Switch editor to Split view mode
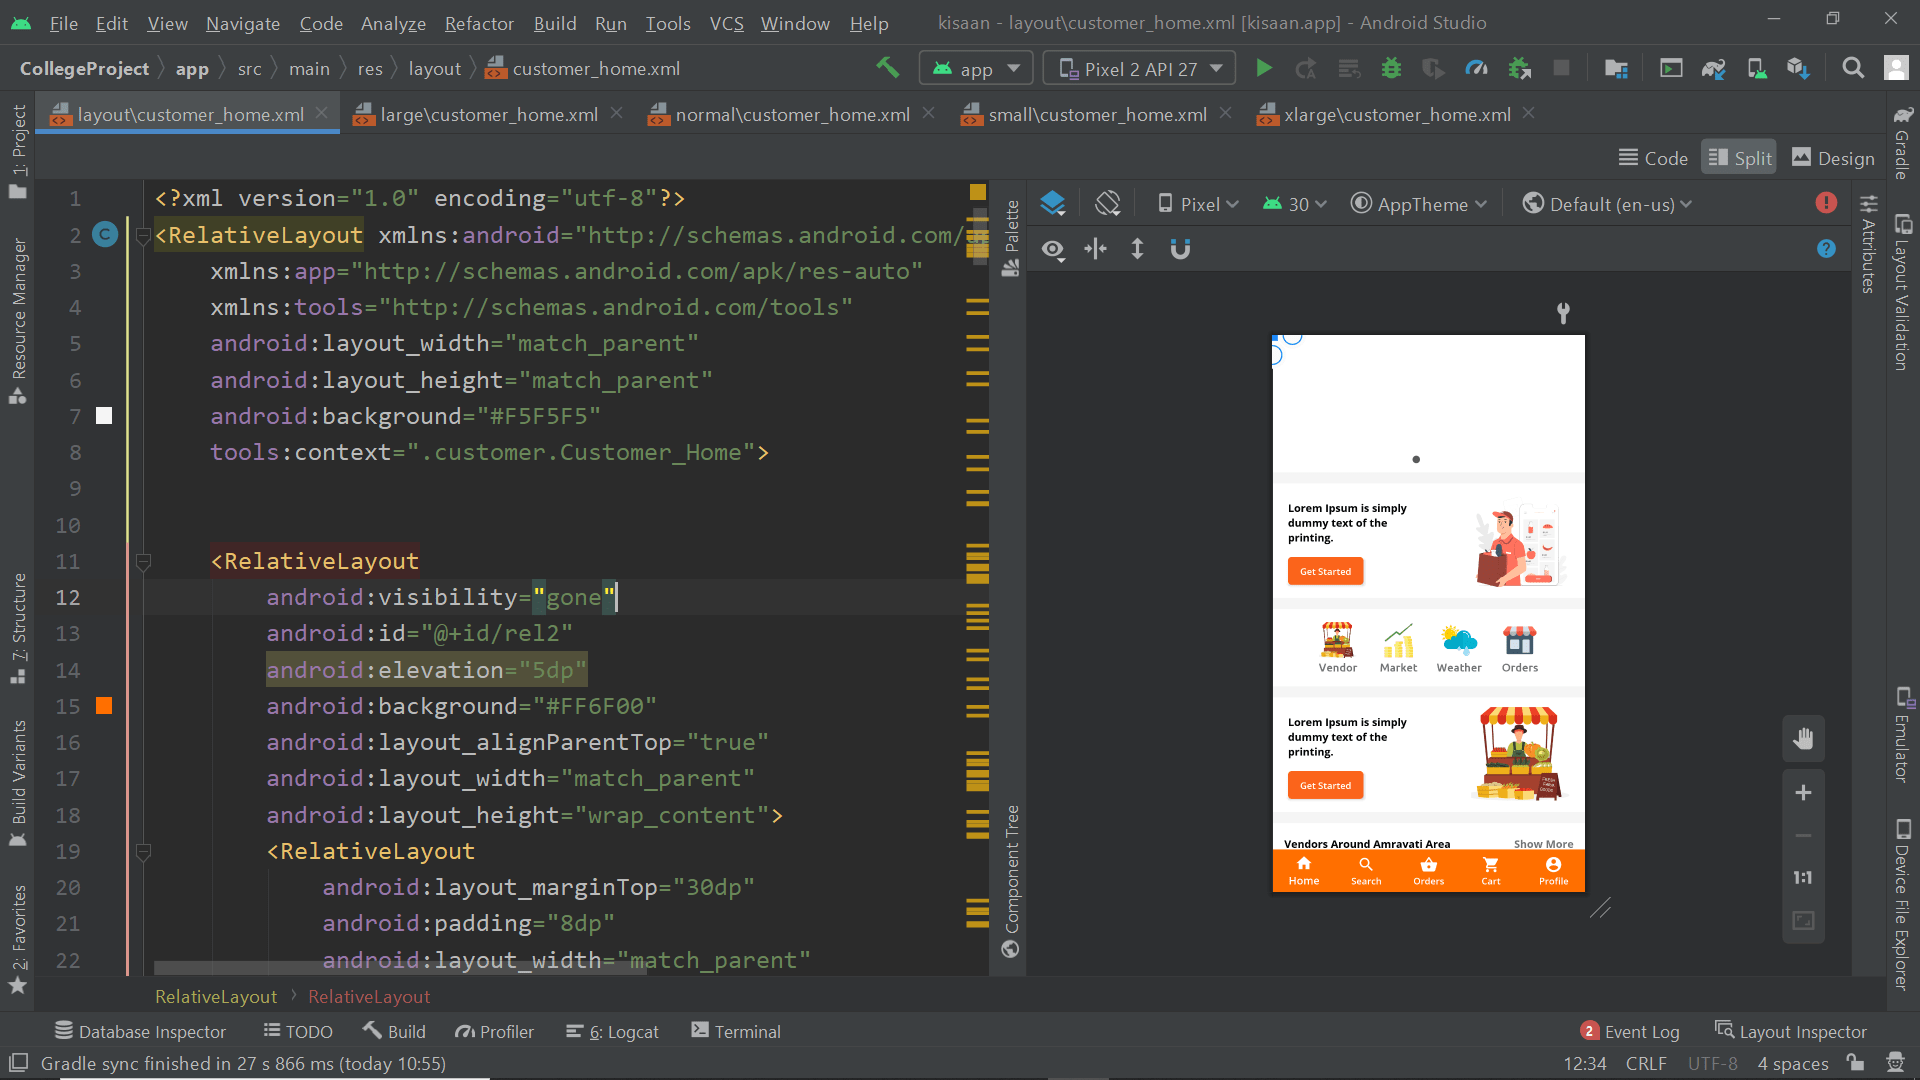Viewport: 1920px width, 1080px height. (1739, 158)
